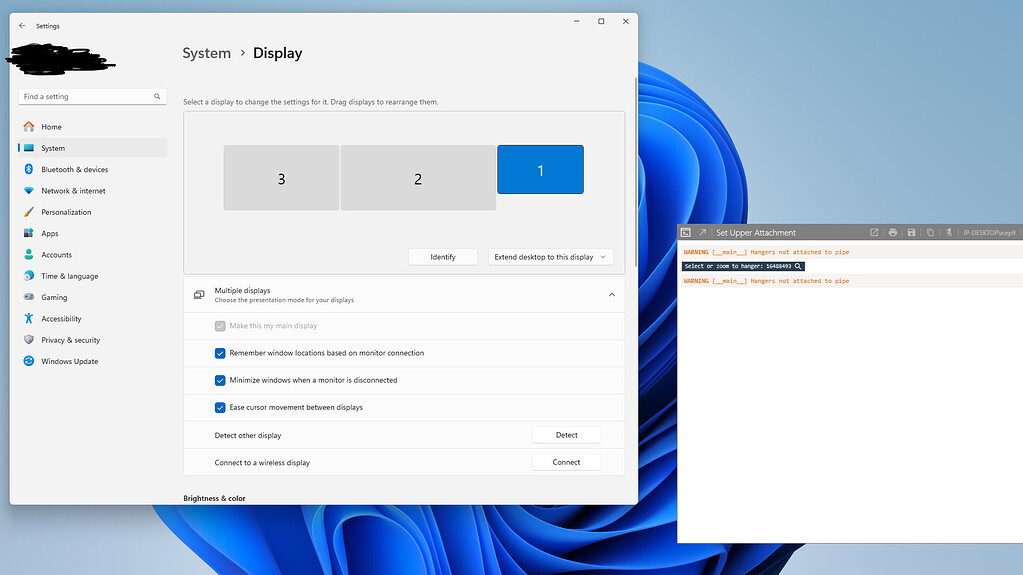This screenshot has height=575, width=1023.
Task: Click the search magnifier in Find a setting
Action: pos(157,97)
